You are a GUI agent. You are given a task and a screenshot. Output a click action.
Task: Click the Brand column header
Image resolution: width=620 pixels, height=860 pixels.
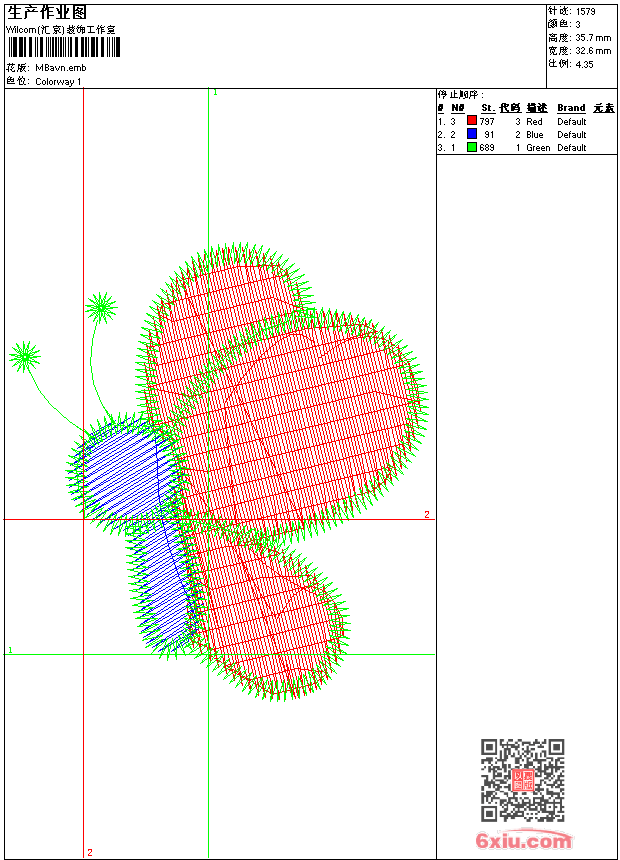(x=571, y=108)
